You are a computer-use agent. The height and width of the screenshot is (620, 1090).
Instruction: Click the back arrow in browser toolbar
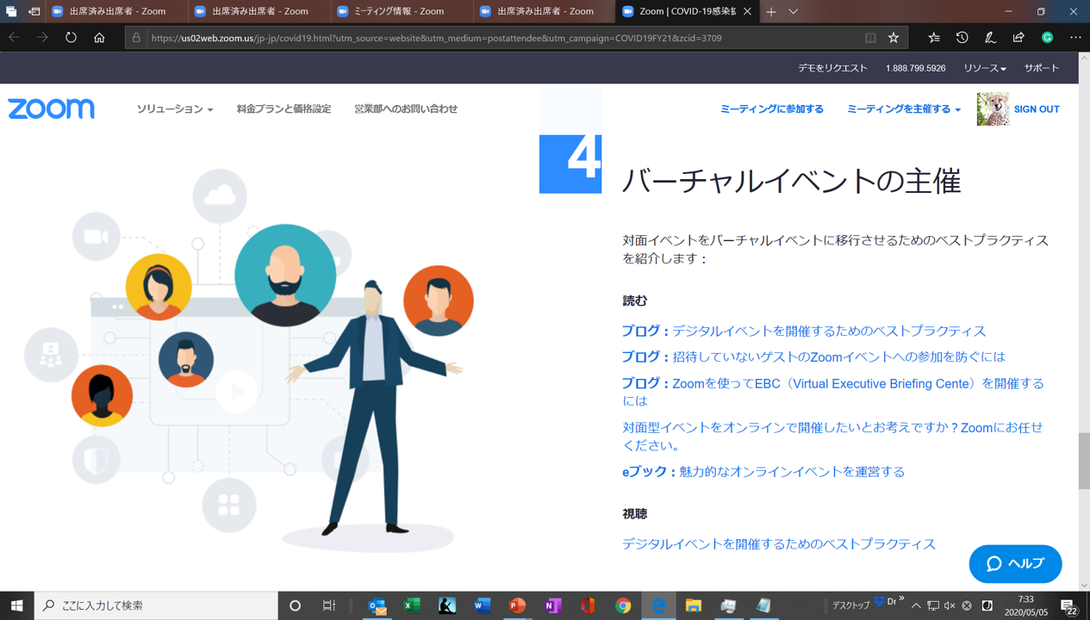click(14, 38)
